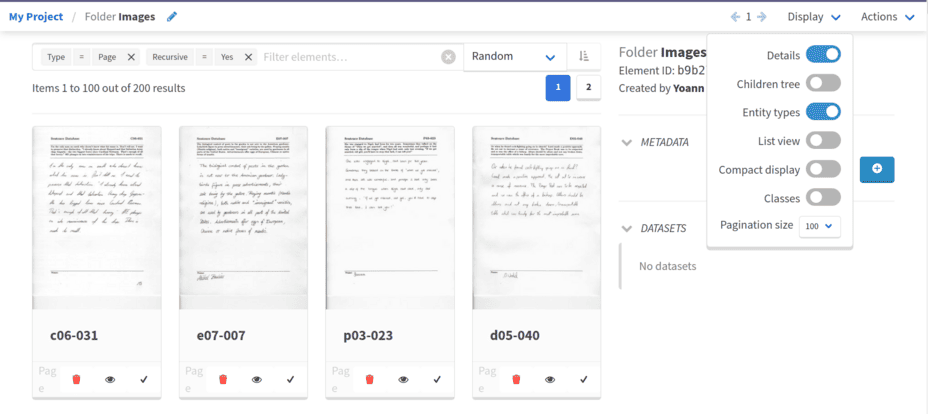This screenshot has width=928, height=414.
Task: Go to results page 1
Action: 558,88
